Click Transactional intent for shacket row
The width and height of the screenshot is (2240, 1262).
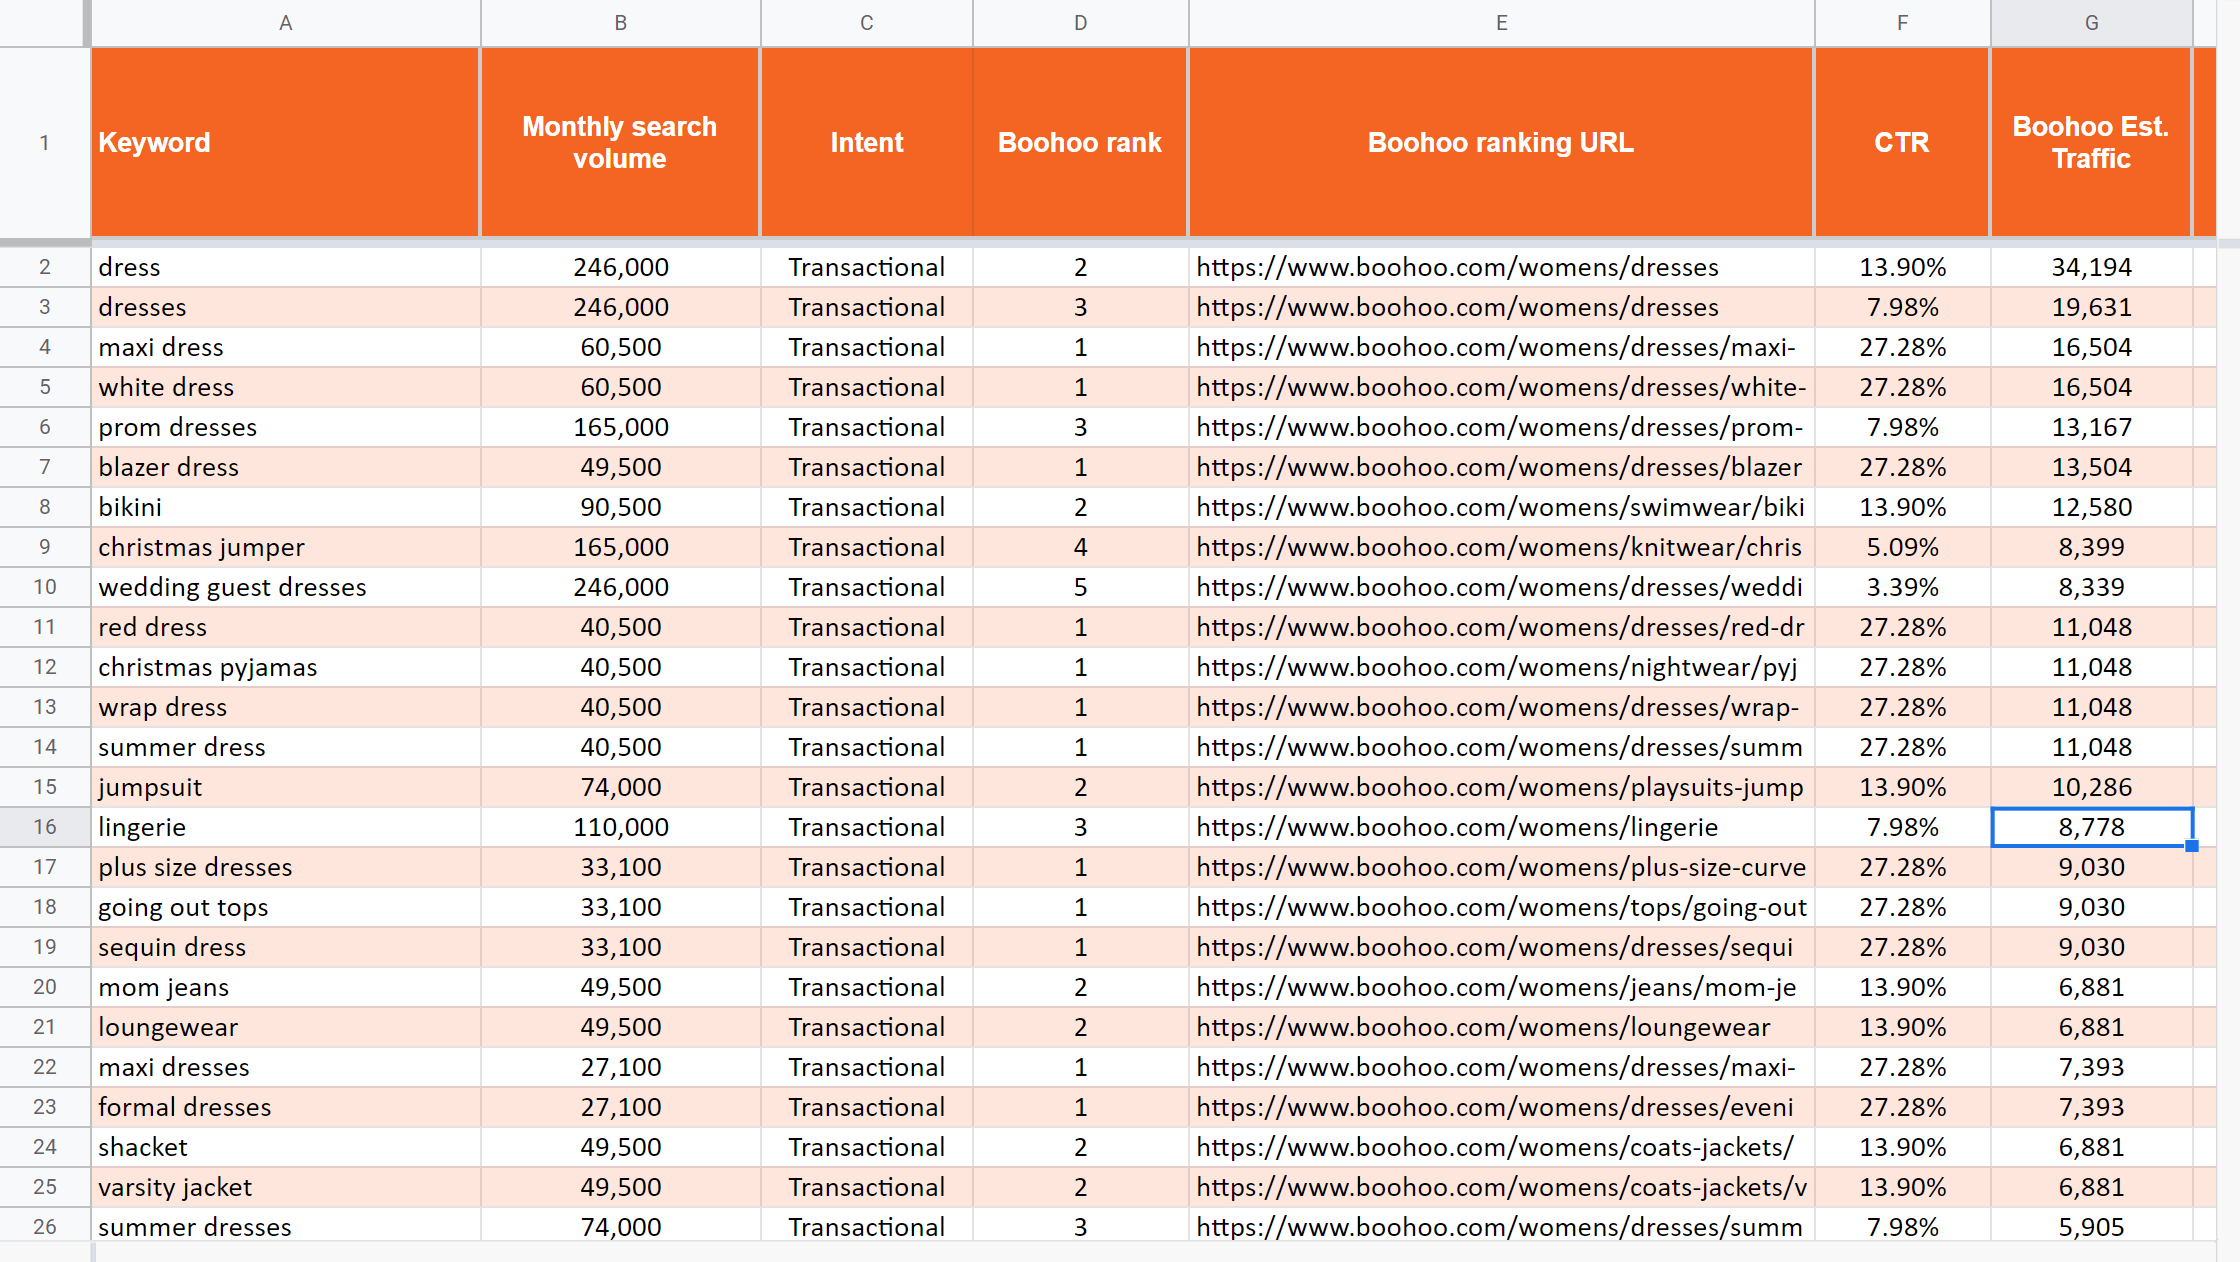coord(866,1147)
